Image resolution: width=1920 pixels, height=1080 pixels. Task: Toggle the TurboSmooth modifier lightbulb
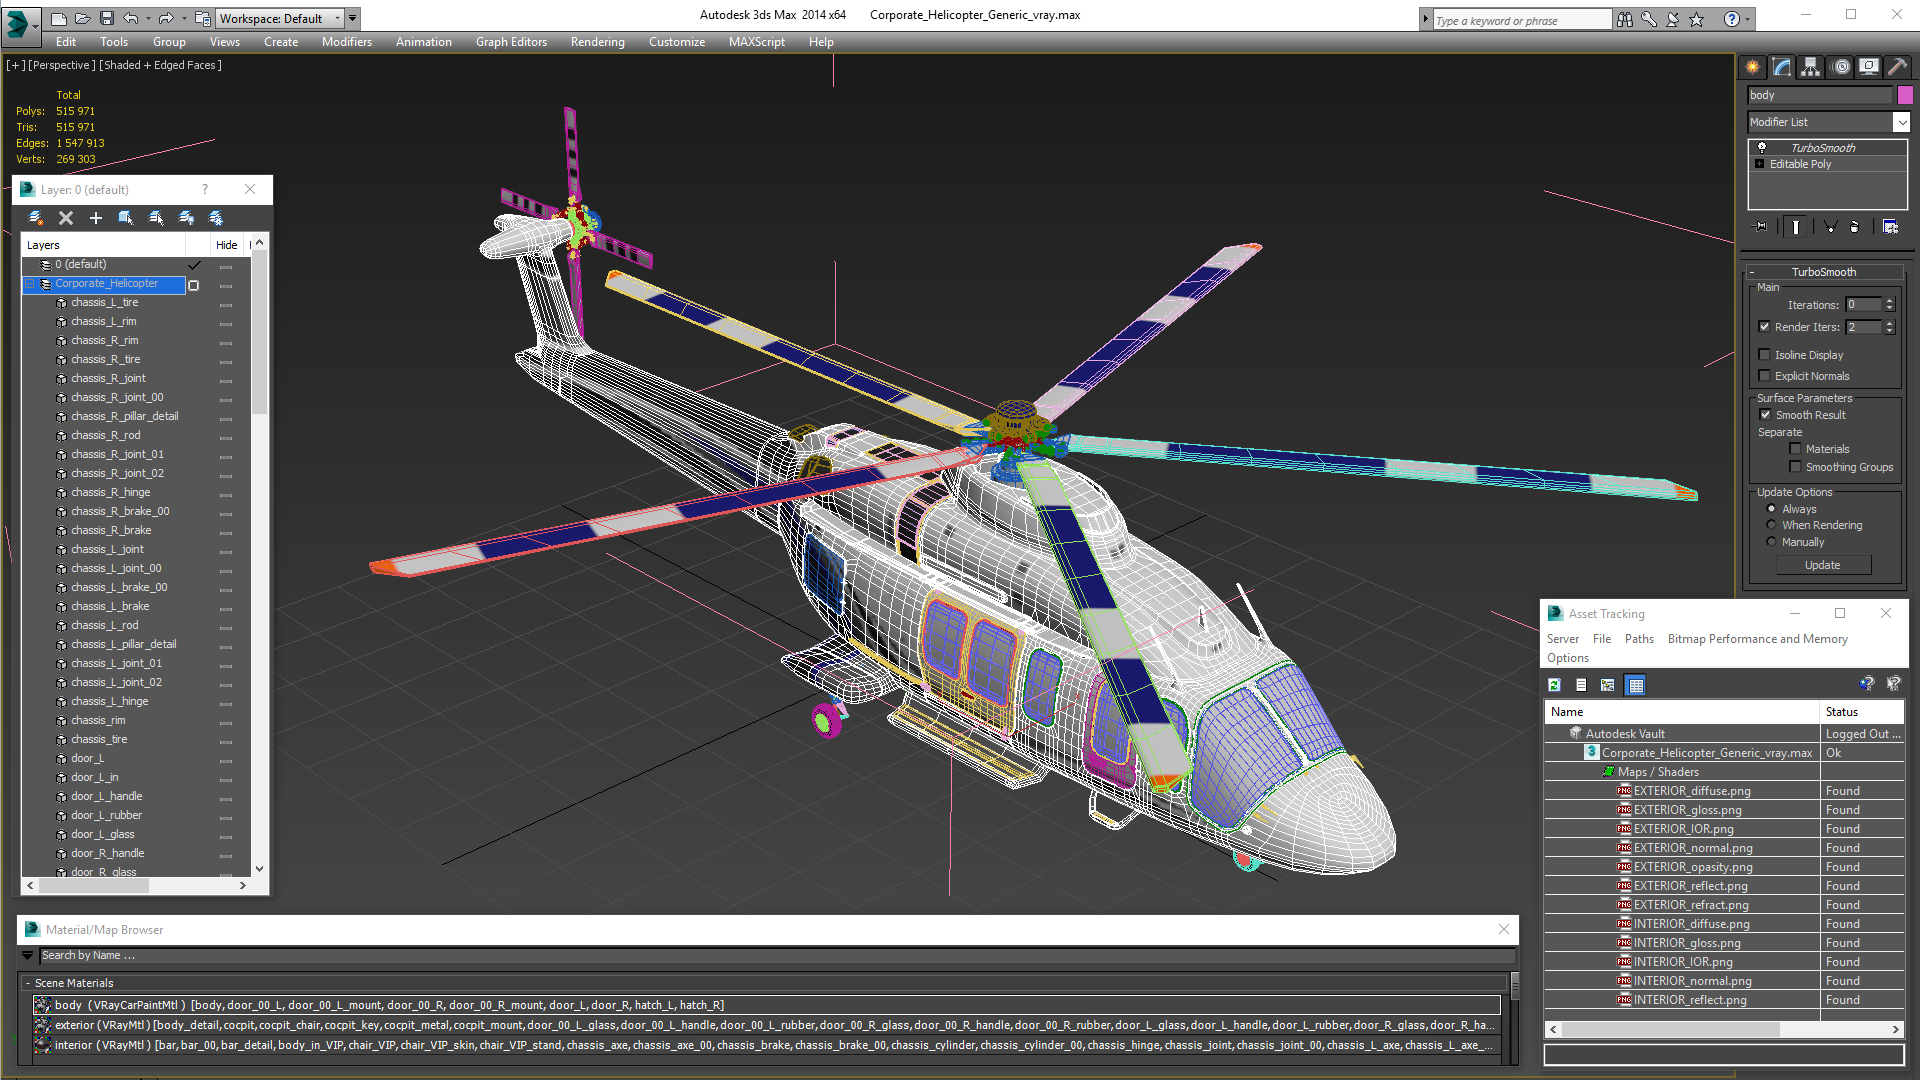(x=1762, y=147)
